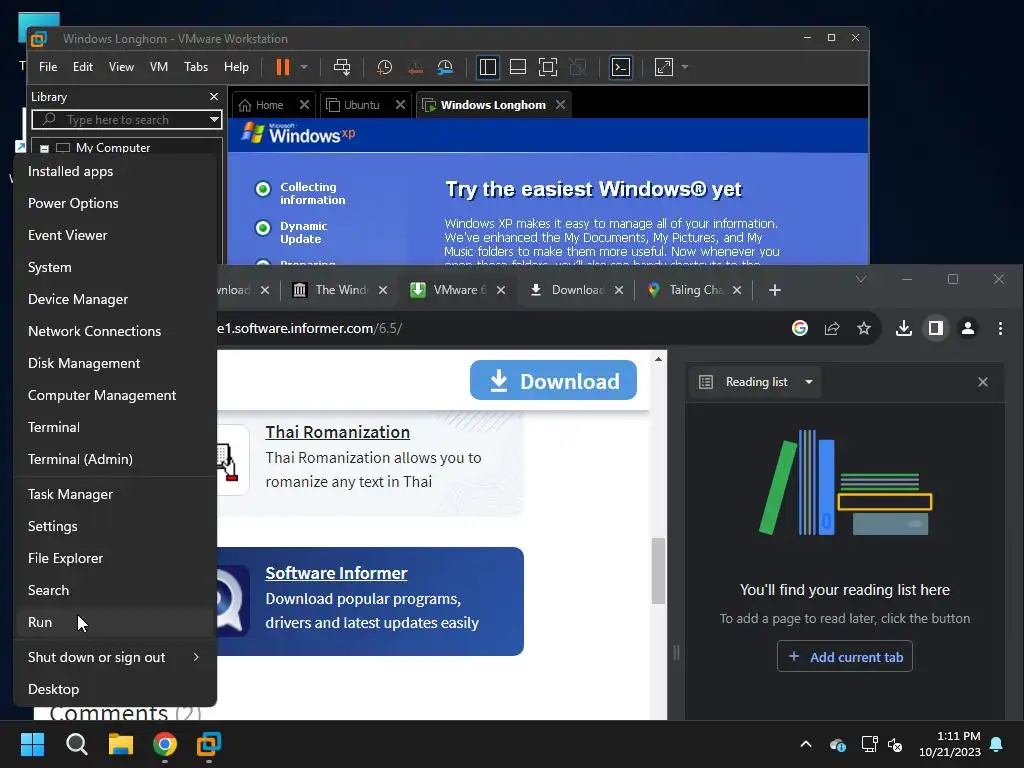Close the Taling Cha tab in Chrome
Screen dimensions: 1024x768
pos(737,290)
